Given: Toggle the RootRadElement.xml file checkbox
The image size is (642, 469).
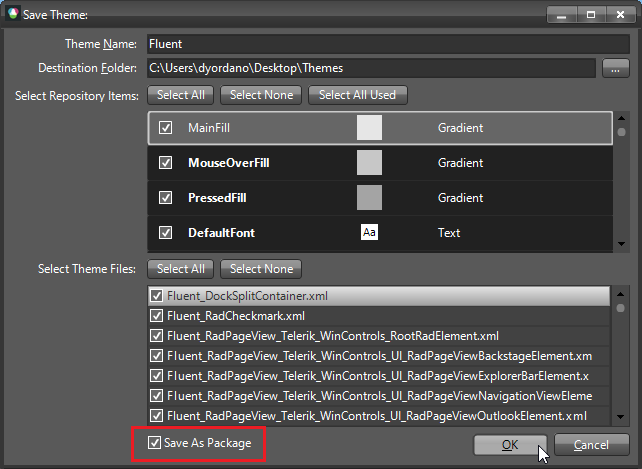Looking at the screenshot, I should (x=156, y=336).
